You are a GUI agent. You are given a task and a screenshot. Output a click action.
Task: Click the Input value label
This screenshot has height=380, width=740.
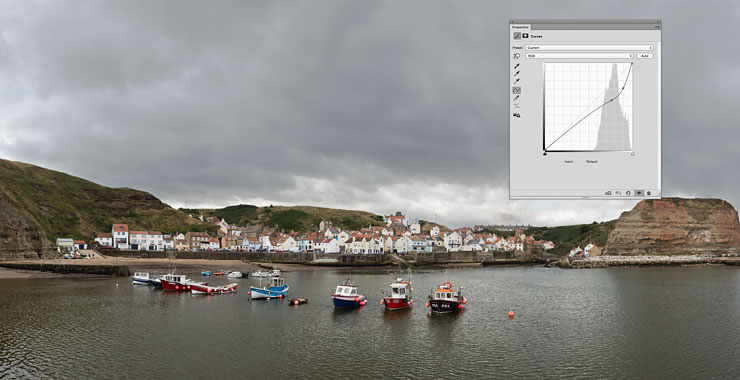point(568,161)
